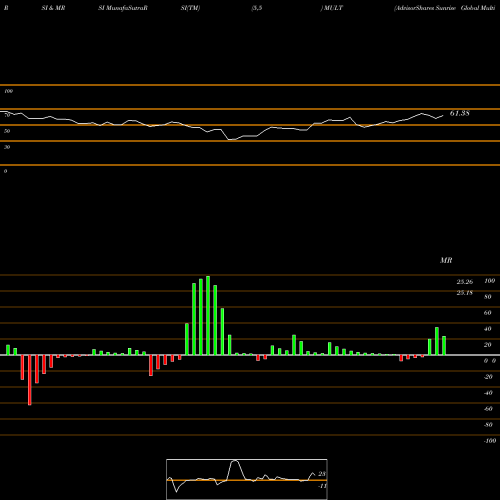Viewport: 500px width, 500px height.
Task: Click the MR axis label 80
Action: 488,297
